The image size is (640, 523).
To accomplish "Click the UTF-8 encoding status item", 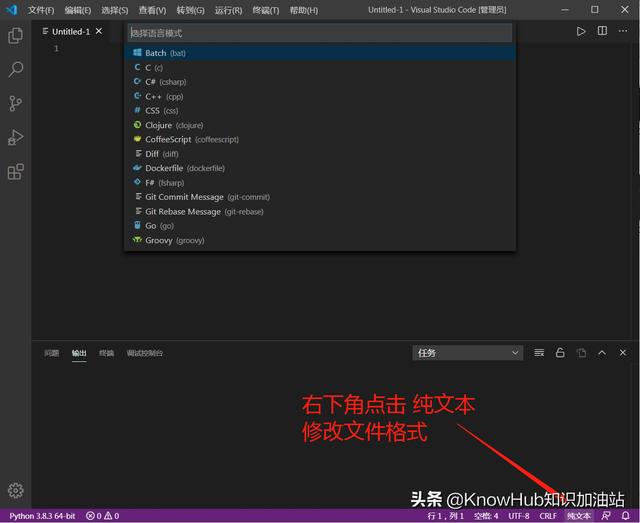I will point(519,516).
